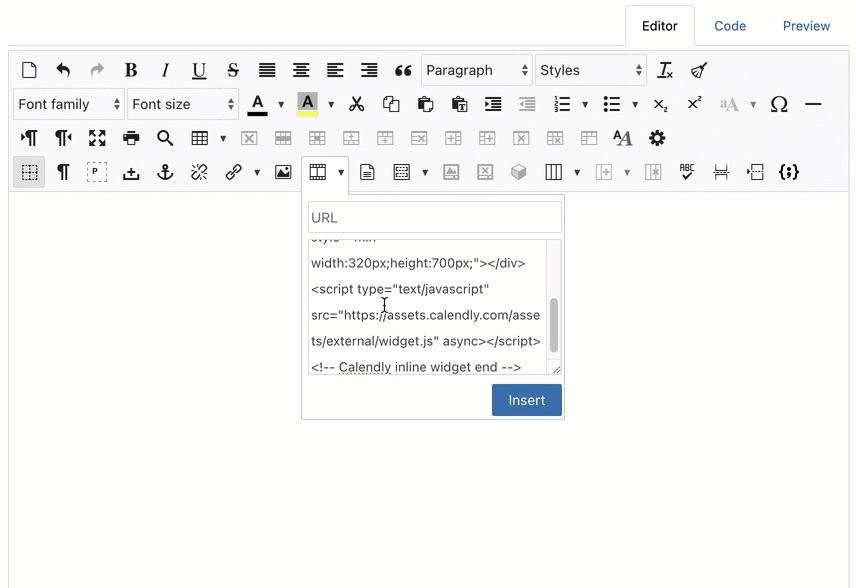Select the Bold formatting icon
The image size is (856, 588).
pyautogui.click(x=131, y=70)
